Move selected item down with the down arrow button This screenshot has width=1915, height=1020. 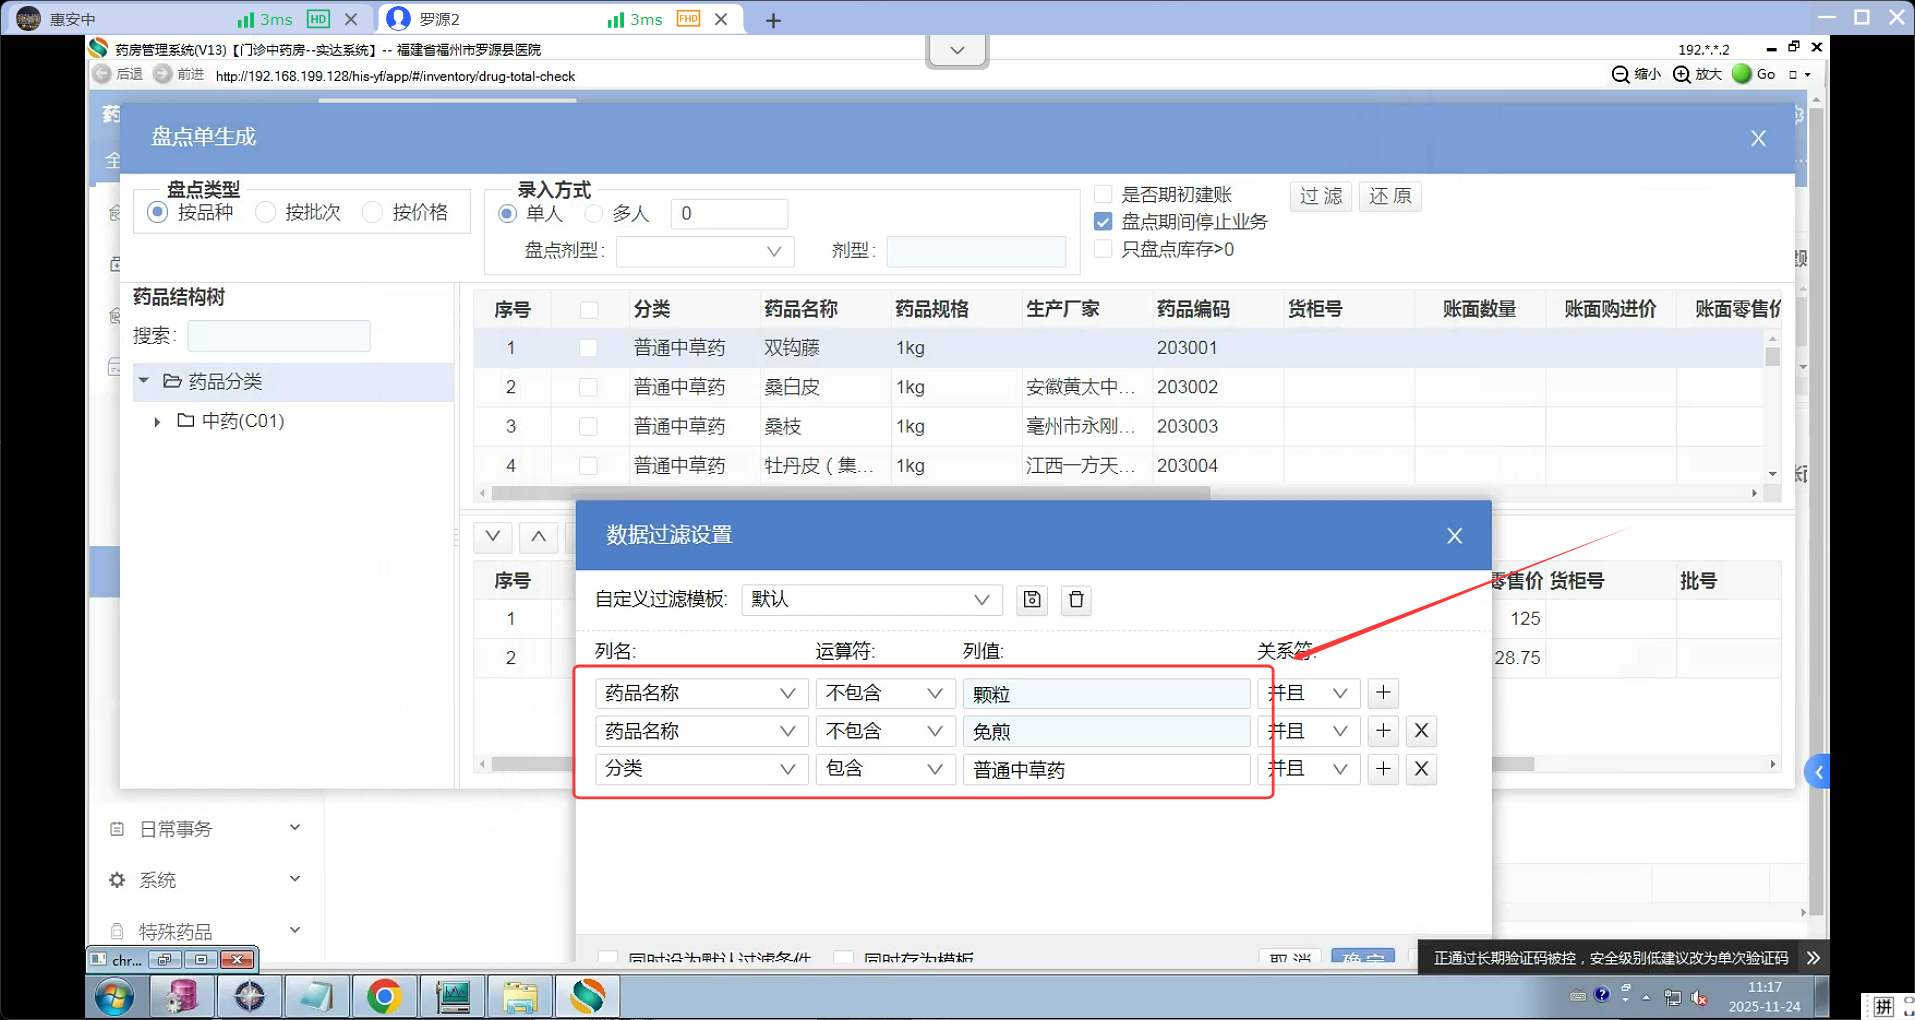click(493, 537)
